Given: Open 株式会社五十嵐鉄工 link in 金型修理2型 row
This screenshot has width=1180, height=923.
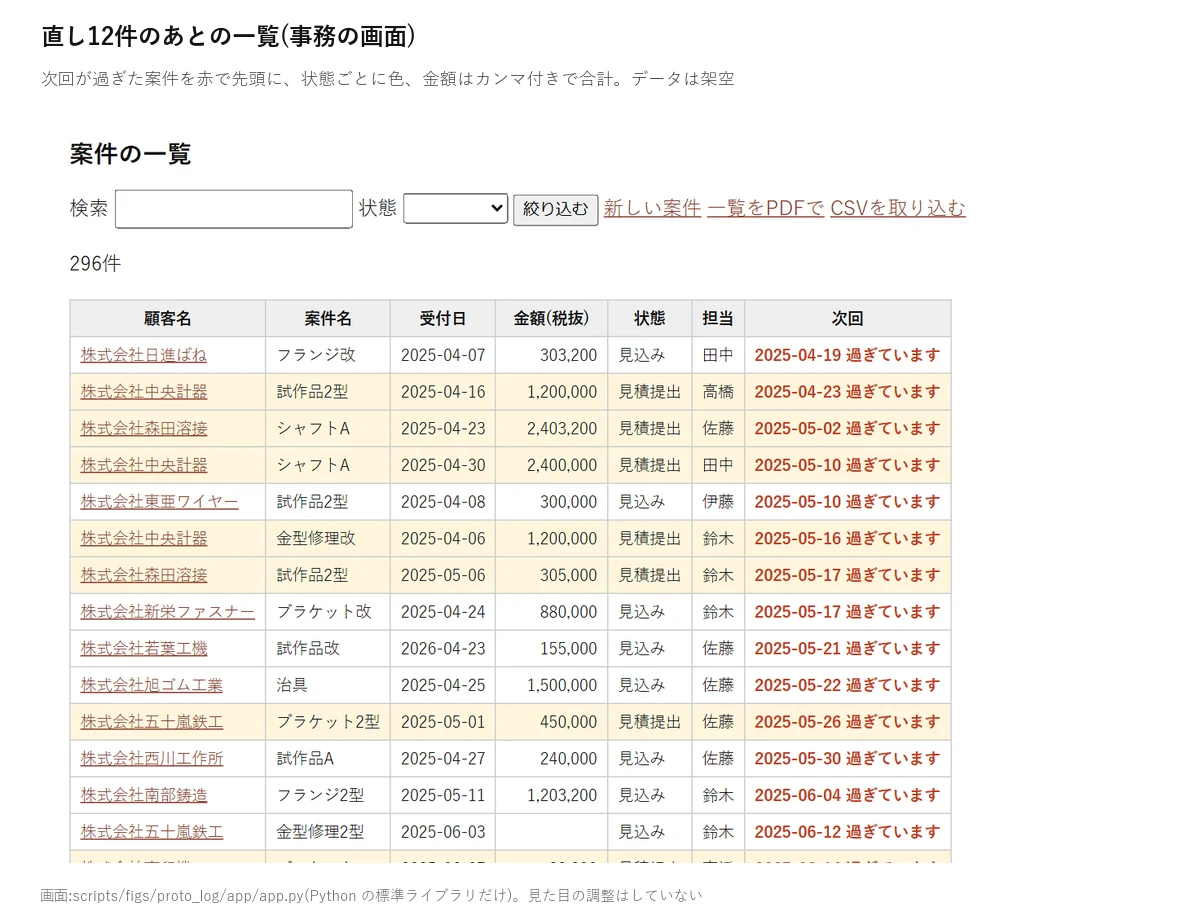Looking at the screenshot, I should (151, 832).
